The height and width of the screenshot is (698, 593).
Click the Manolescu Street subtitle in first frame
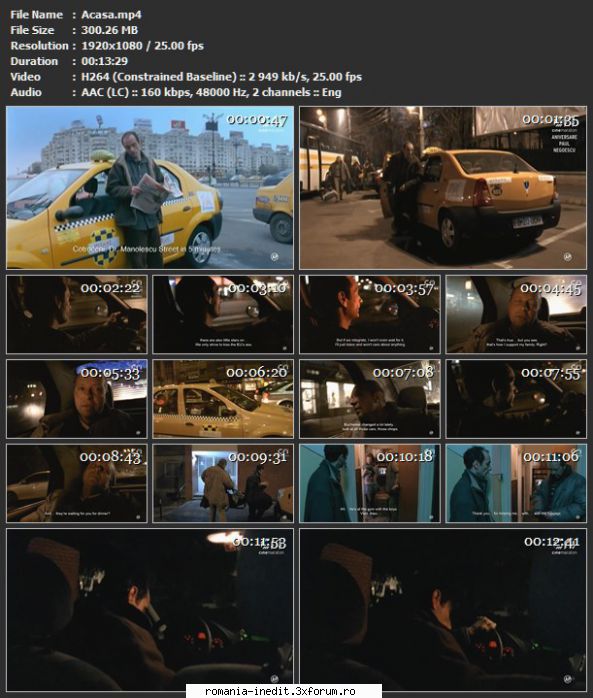(147, 249)
